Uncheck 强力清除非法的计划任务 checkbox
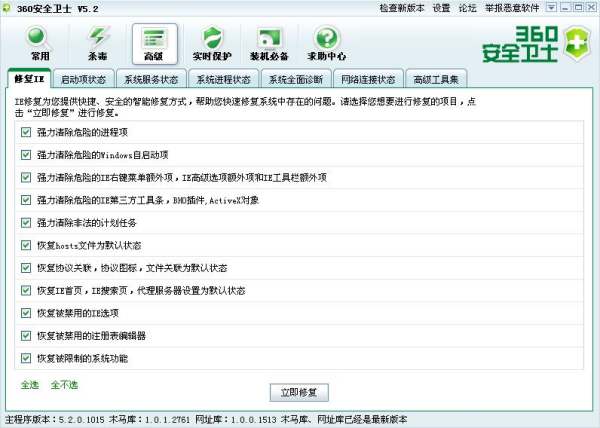 (26, 223)
